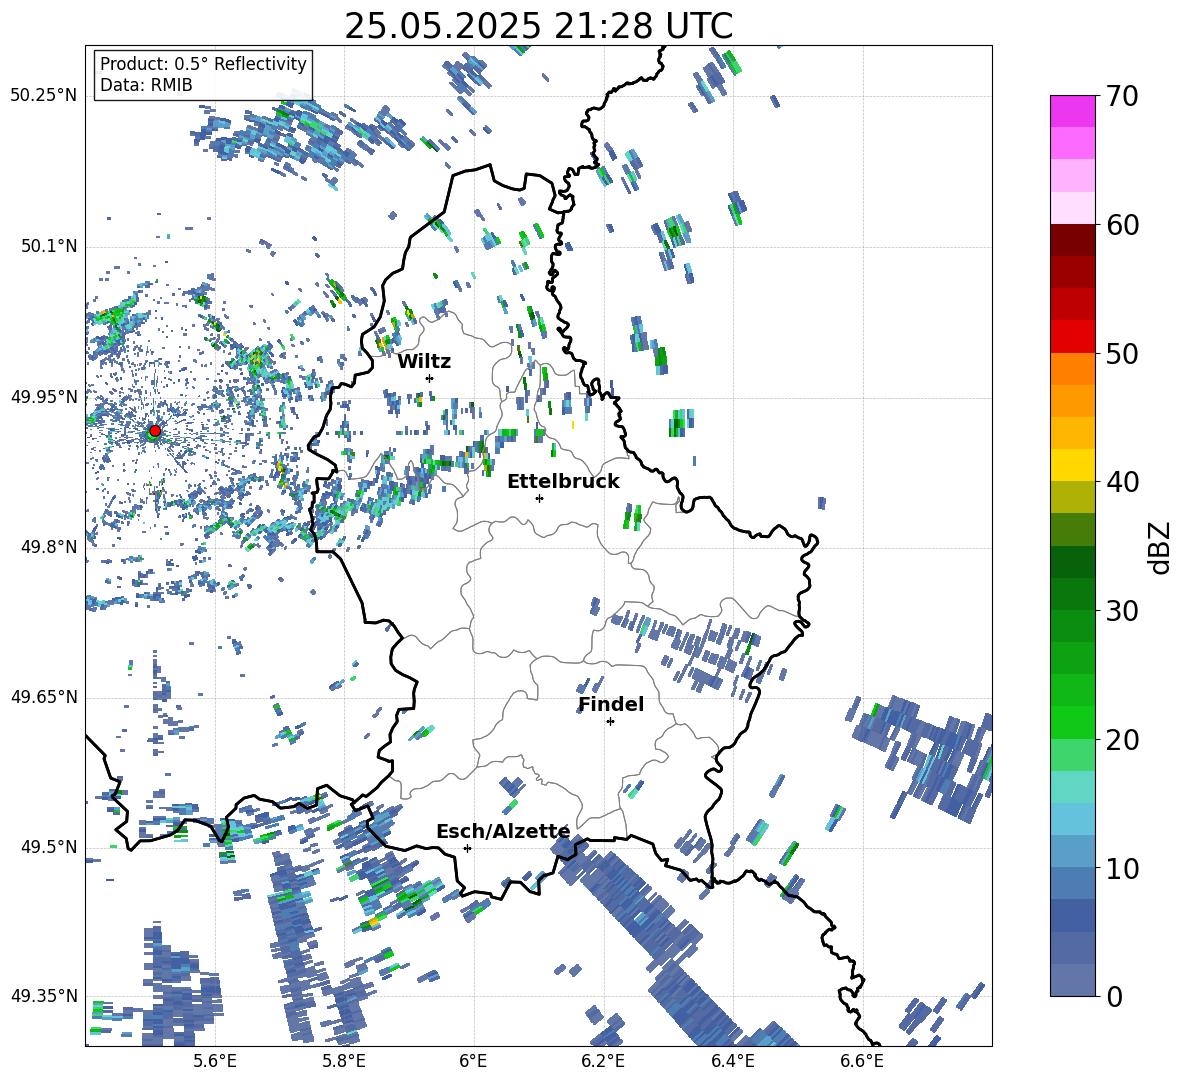Click the 5.6°E longitude label
The image size is (1184, 1081).
pyautogui.click(x=215, y=1061)
